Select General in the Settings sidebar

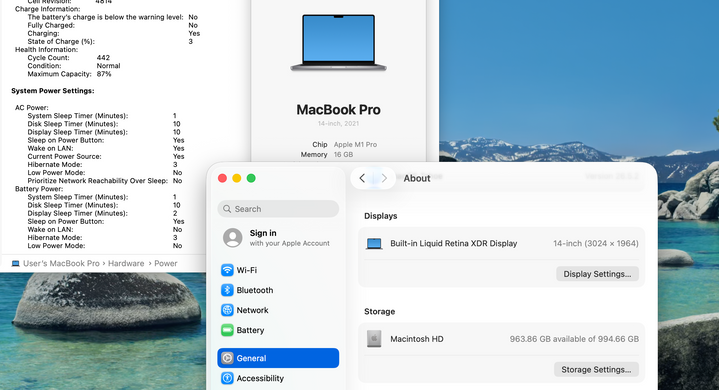coord(278,358)
